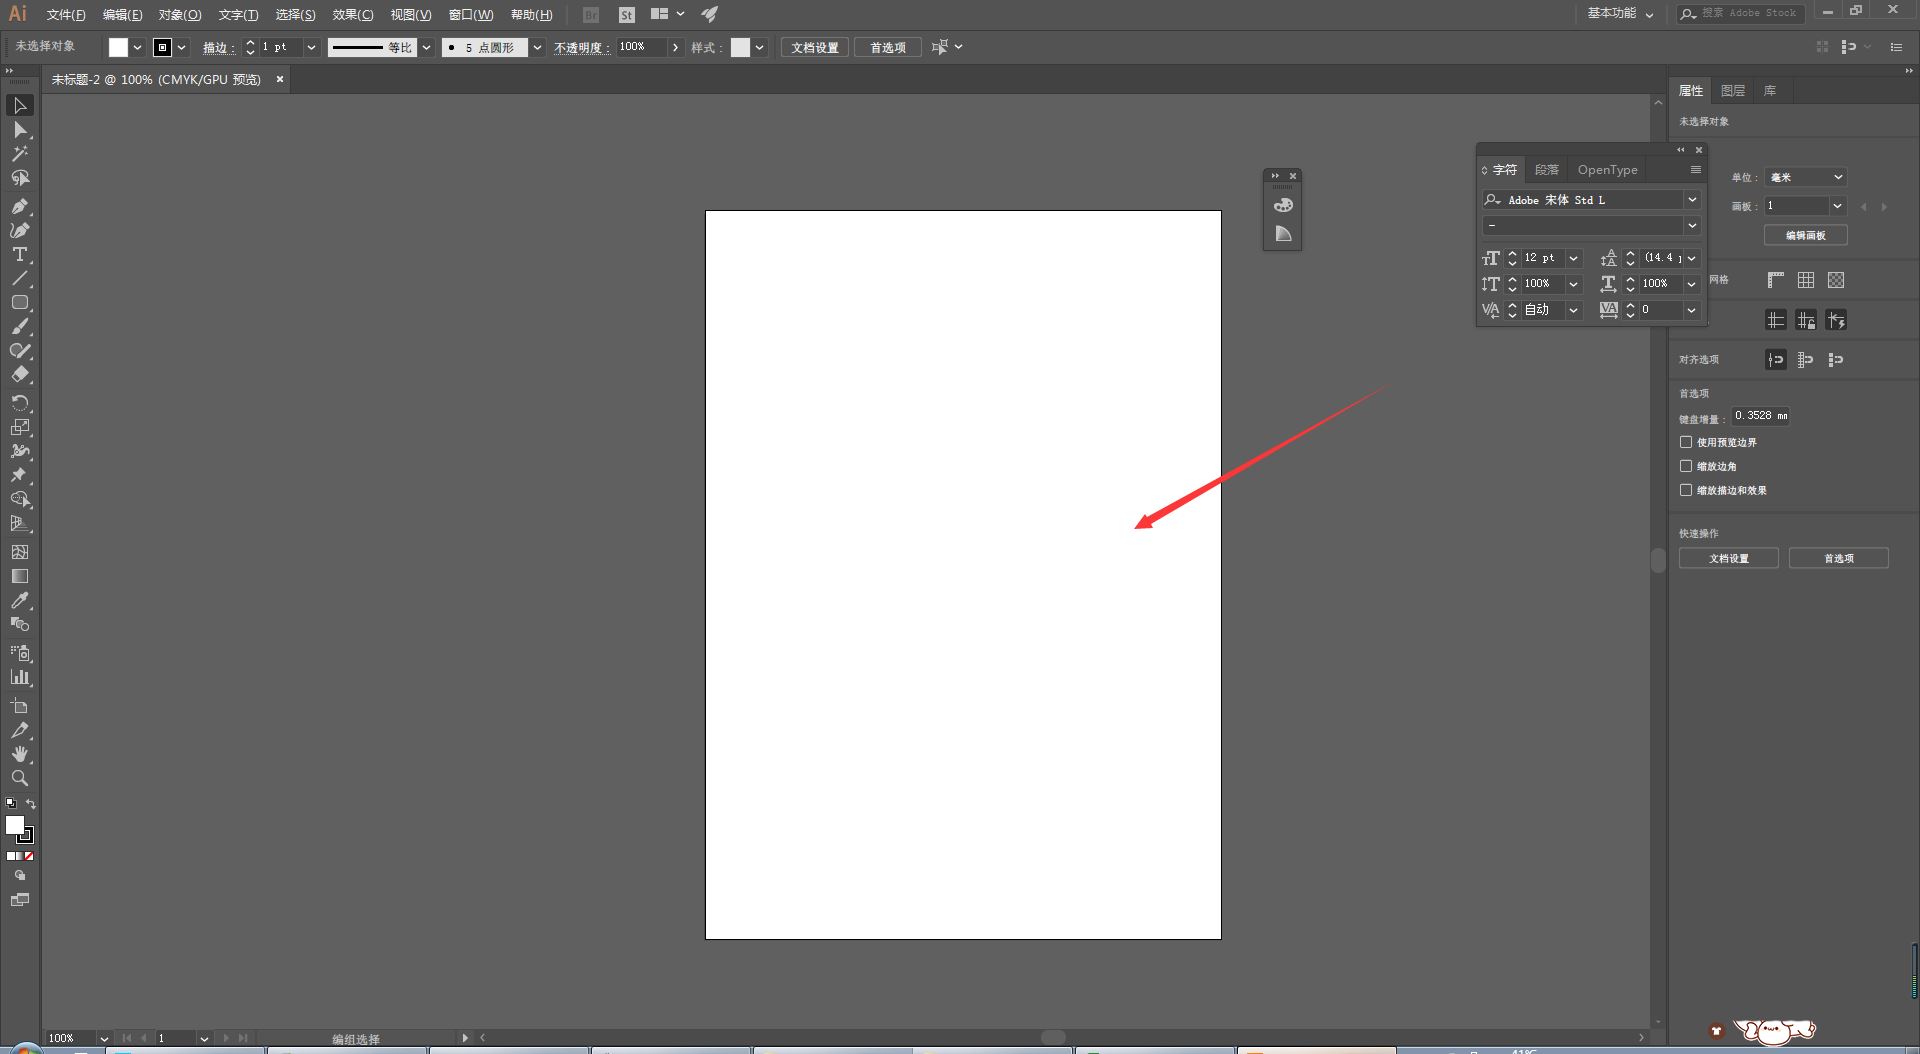Open the font size 12 pt dropdown
1920x1054 pixels.
[1573, 258]
